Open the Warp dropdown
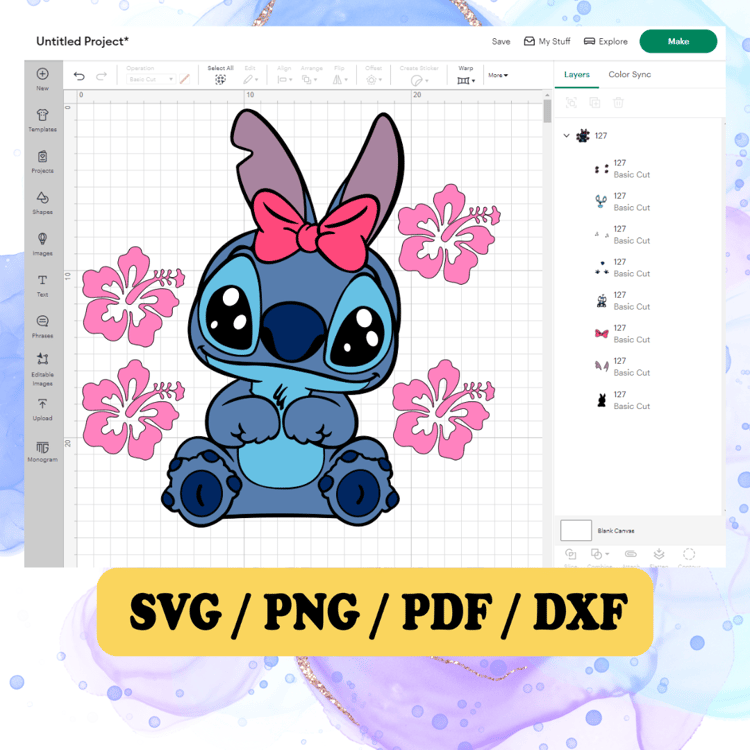 [466, 80]
